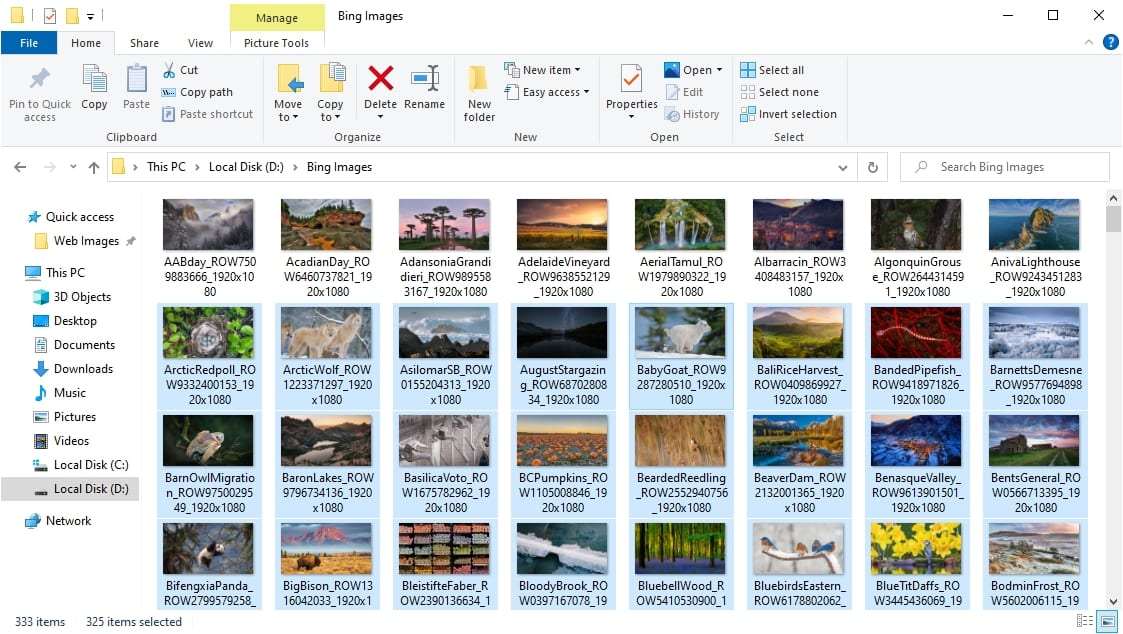Switch to the View tab
The width and height of the screenshot is (1123, 634).
(199, 43)
